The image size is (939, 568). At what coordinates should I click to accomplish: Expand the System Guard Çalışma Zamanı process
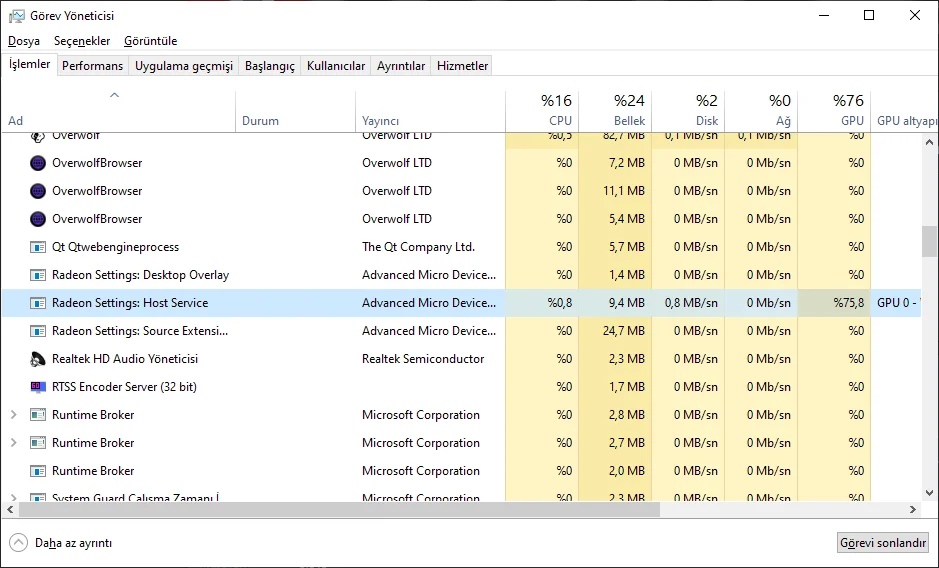13,497
